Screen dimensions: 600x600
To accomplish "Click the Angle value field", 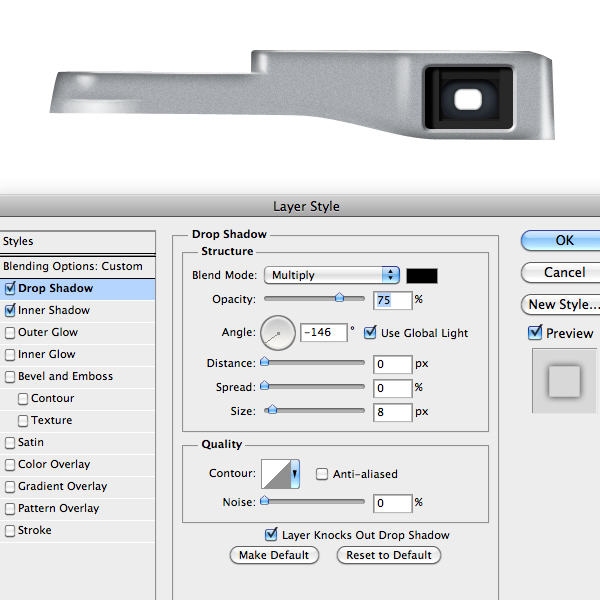I will coord(324,332).
